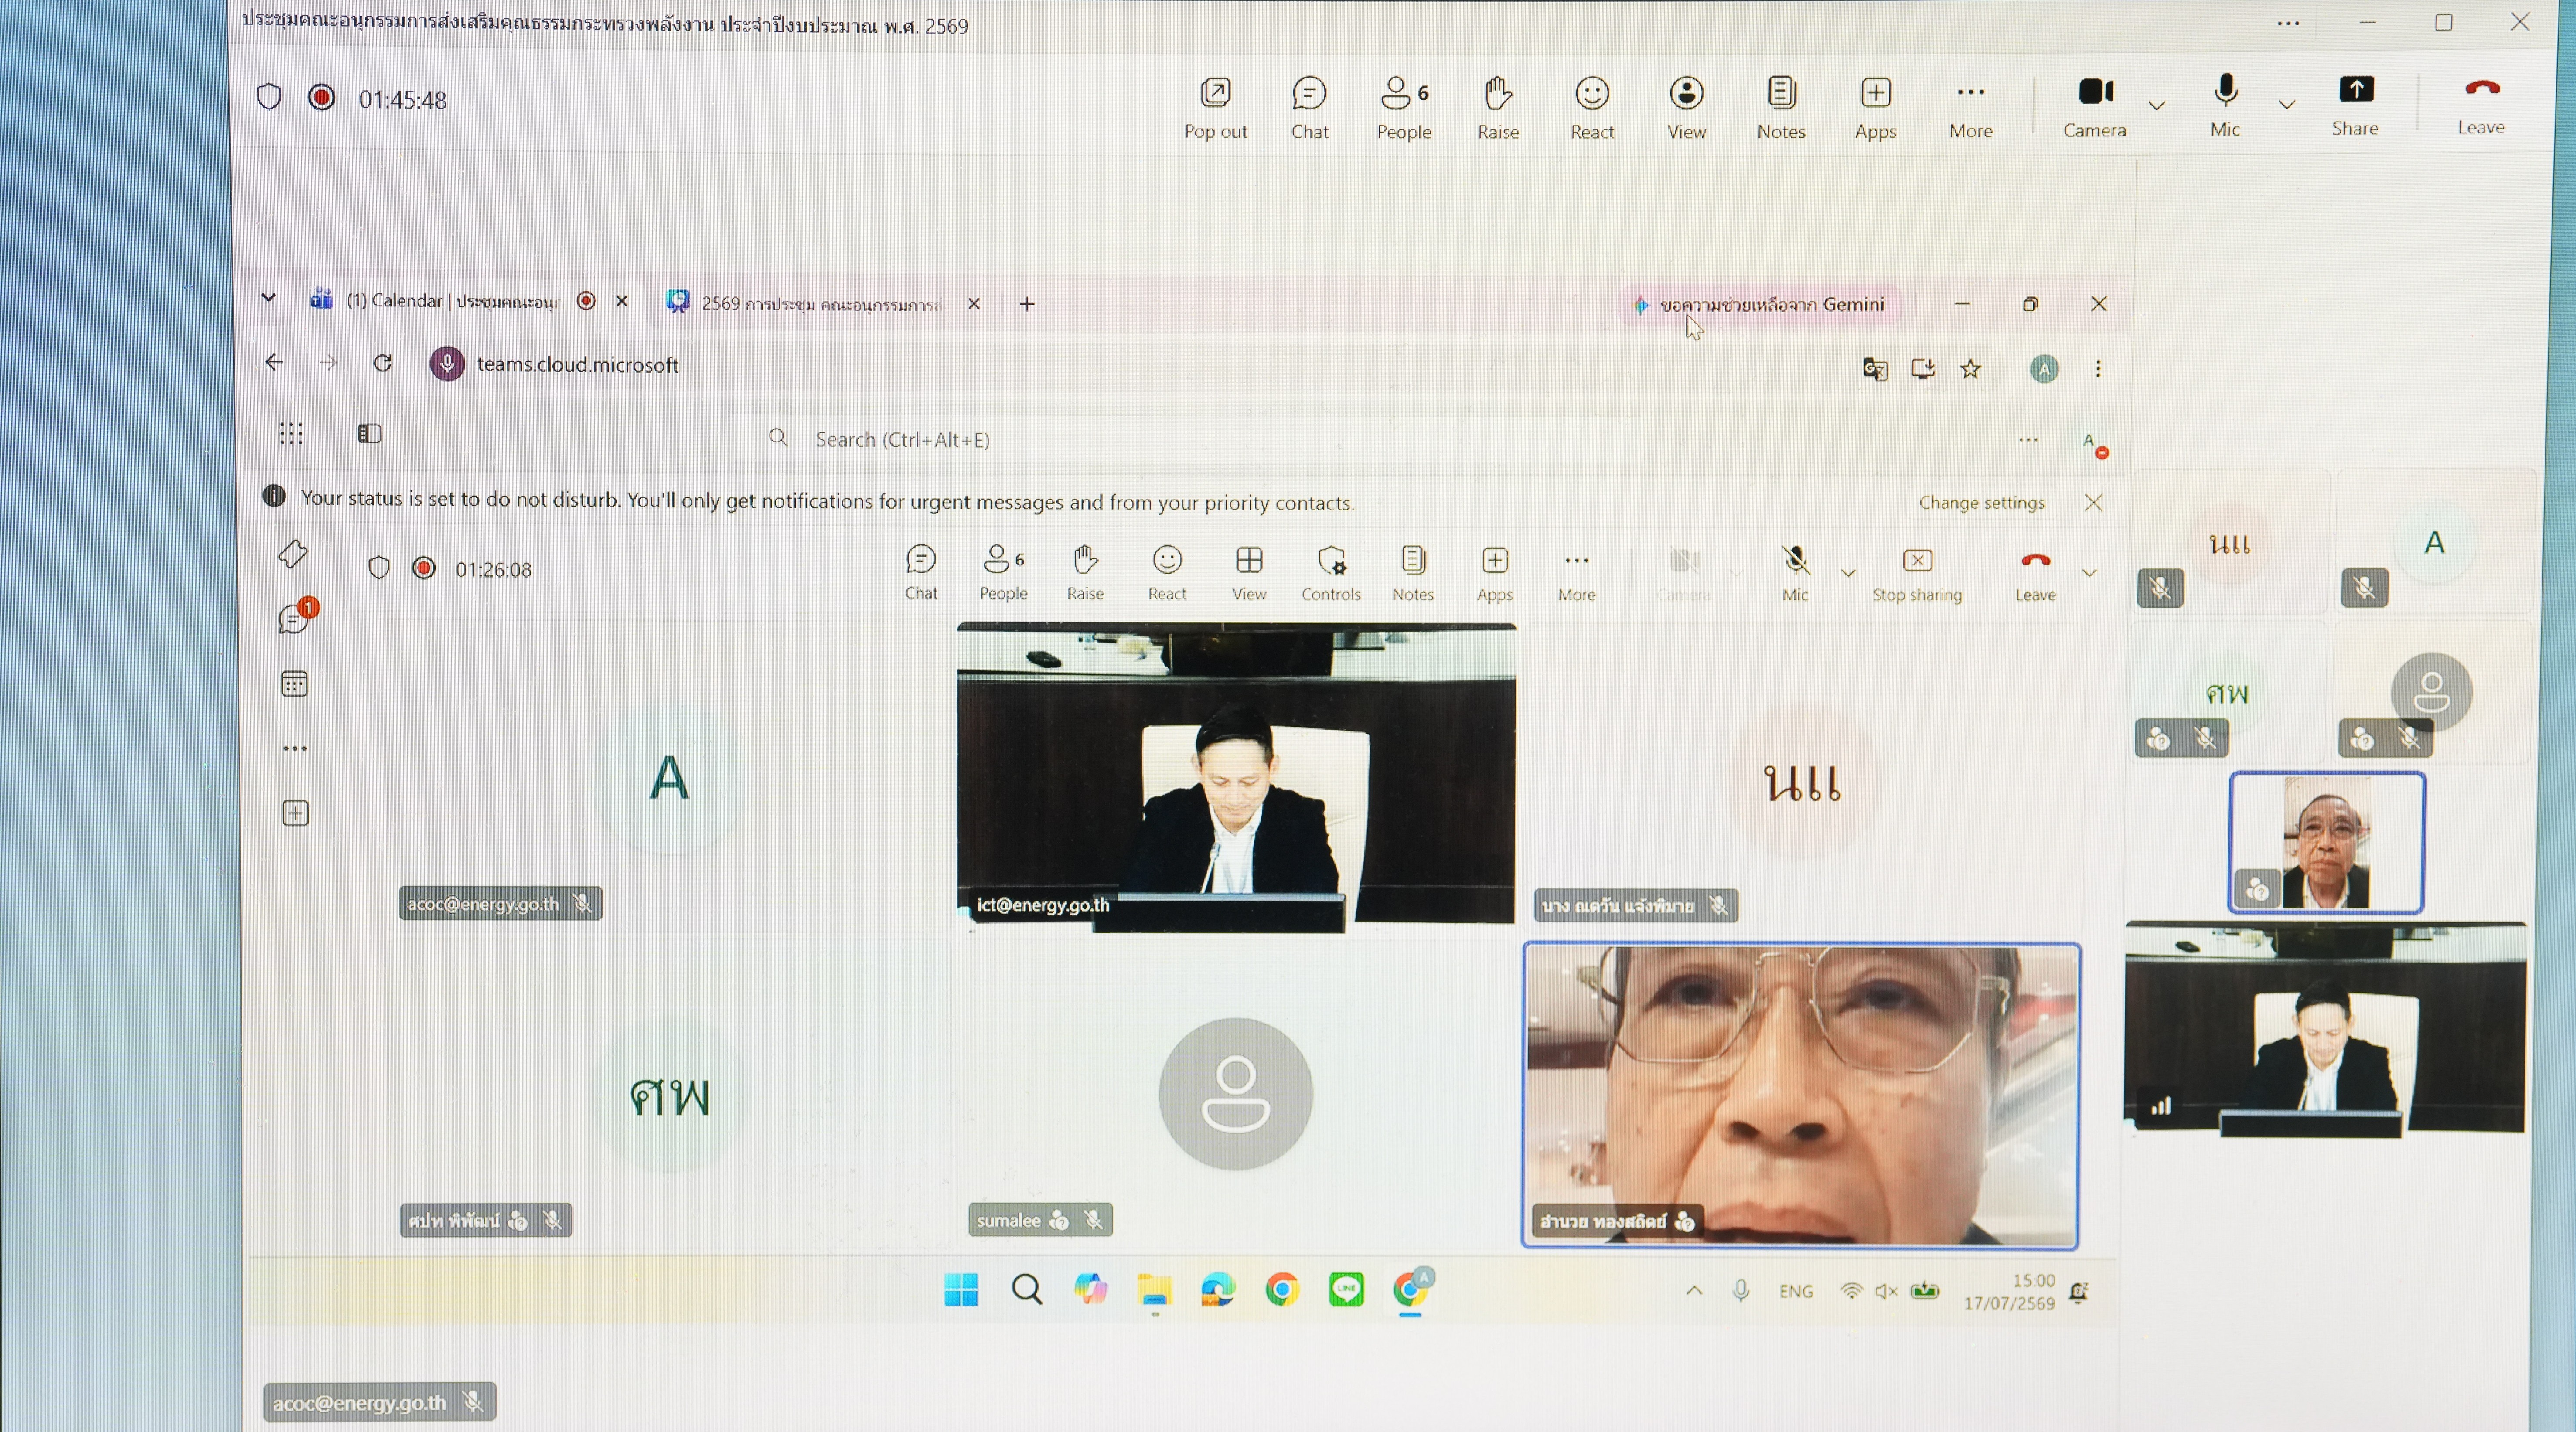
Task: Expand camera options arrow beside Camera
Action: tap(2157, 105)
